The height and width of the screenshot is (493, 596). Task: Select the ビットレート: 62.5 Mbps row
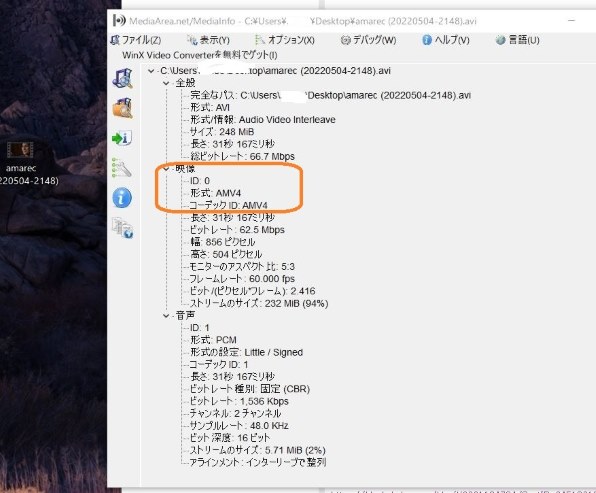[237, 230]
